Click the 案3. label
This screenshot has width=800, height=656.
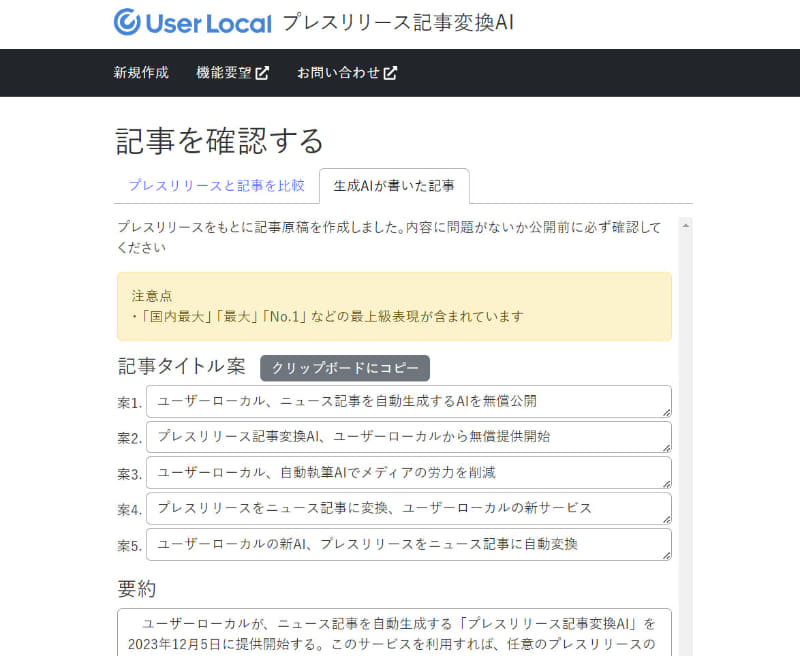tap(130, 474)
